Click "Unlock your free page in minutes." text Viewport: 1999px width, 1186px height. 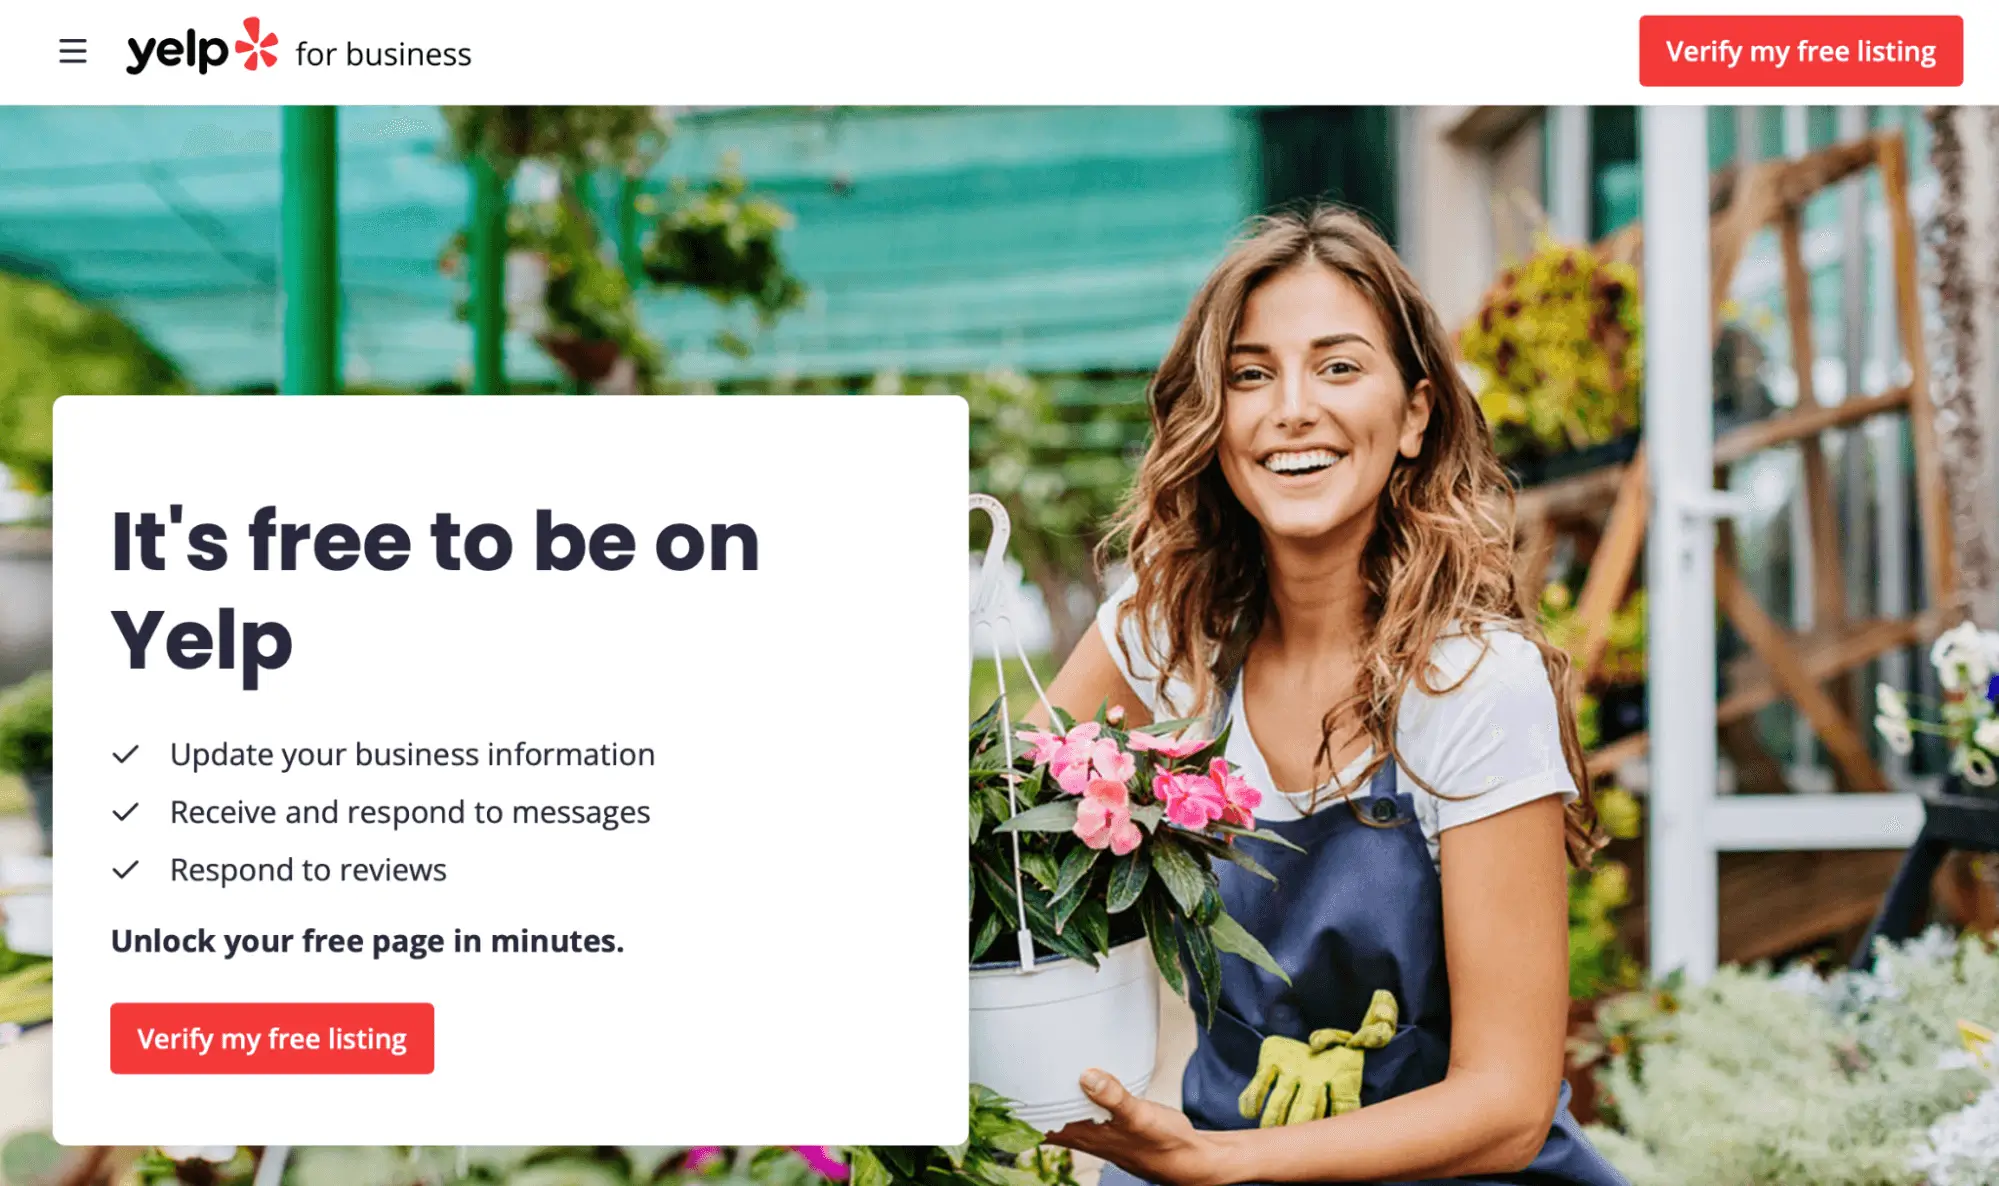[x=367, y=942]
